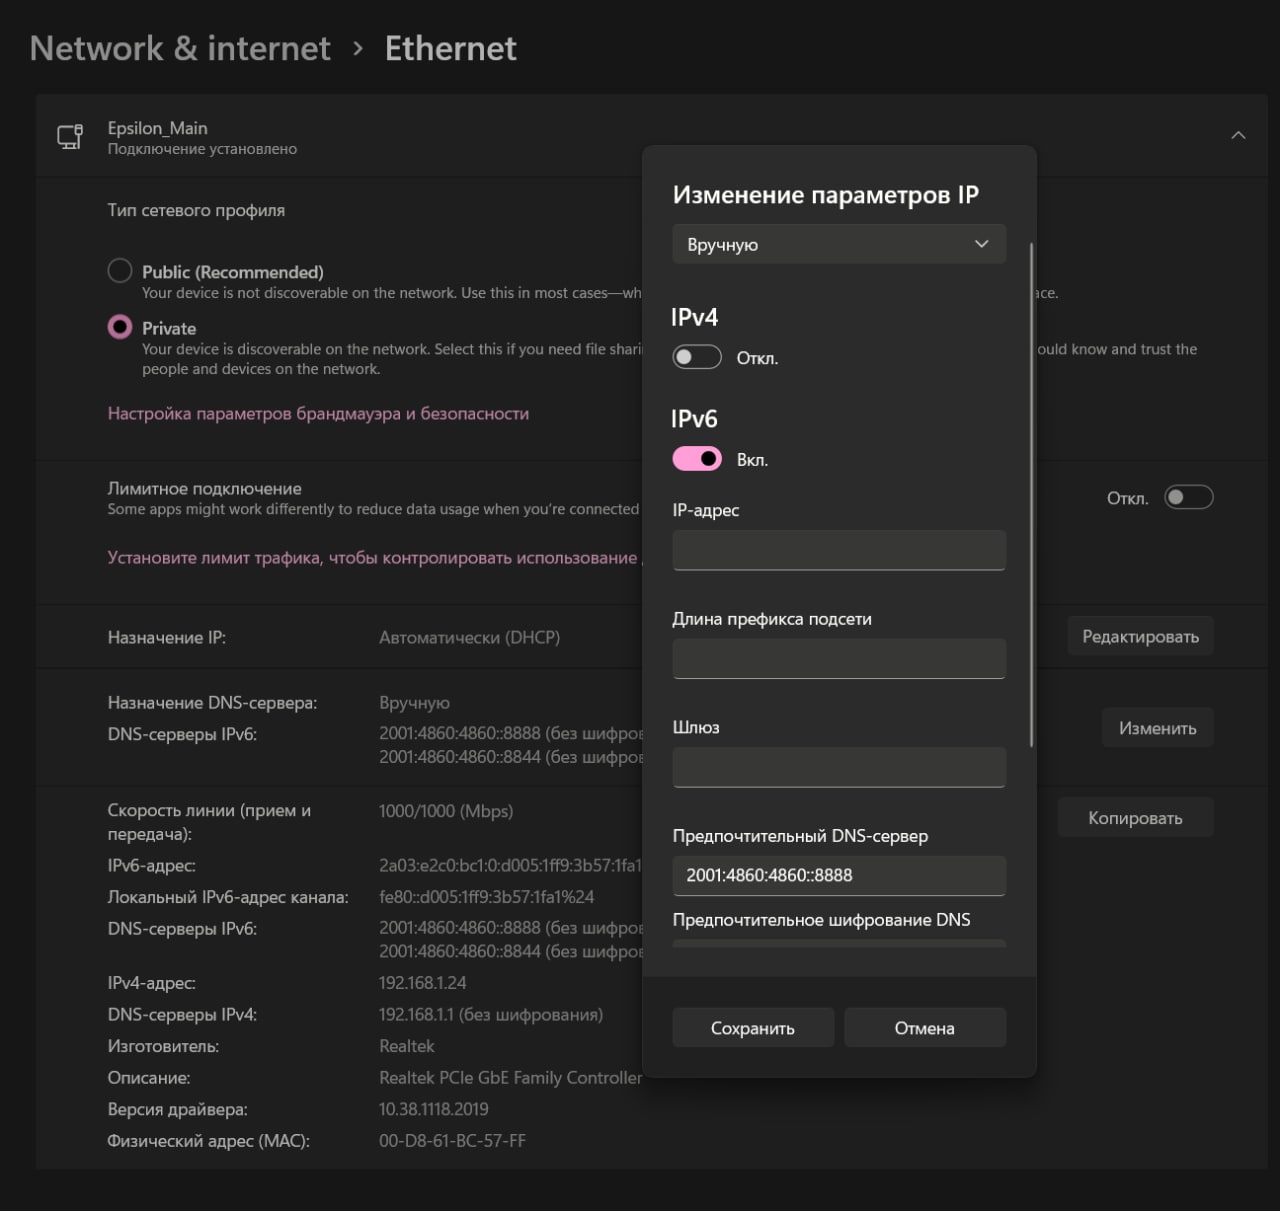
Task: Disable the IPv6 toggle
Action: coord(697,459)
